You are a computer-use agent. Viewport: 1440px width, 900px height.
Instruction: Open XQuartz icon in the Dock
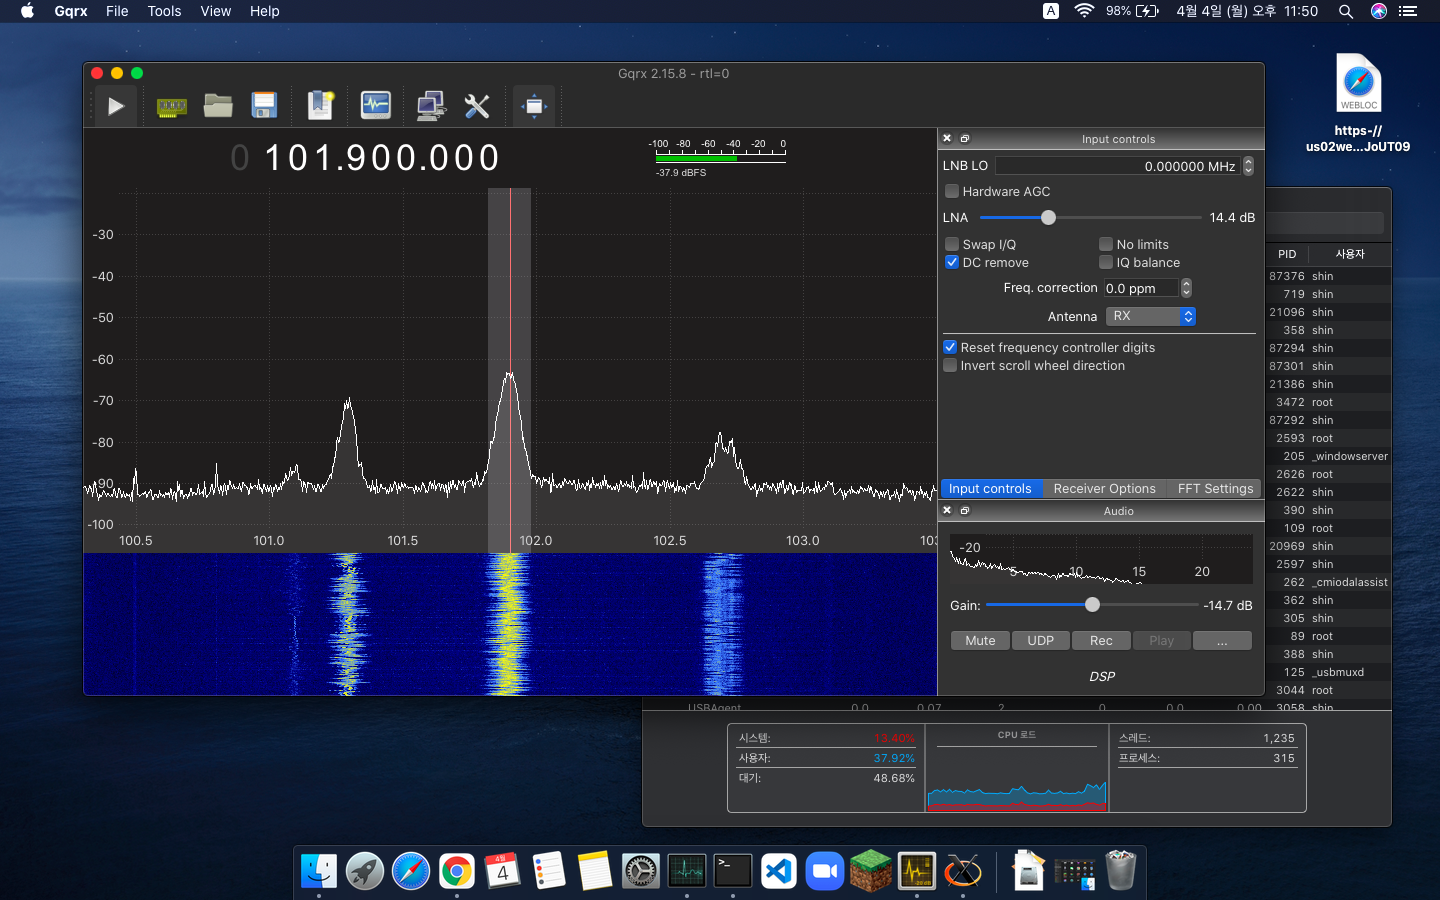tap(963, 871)
